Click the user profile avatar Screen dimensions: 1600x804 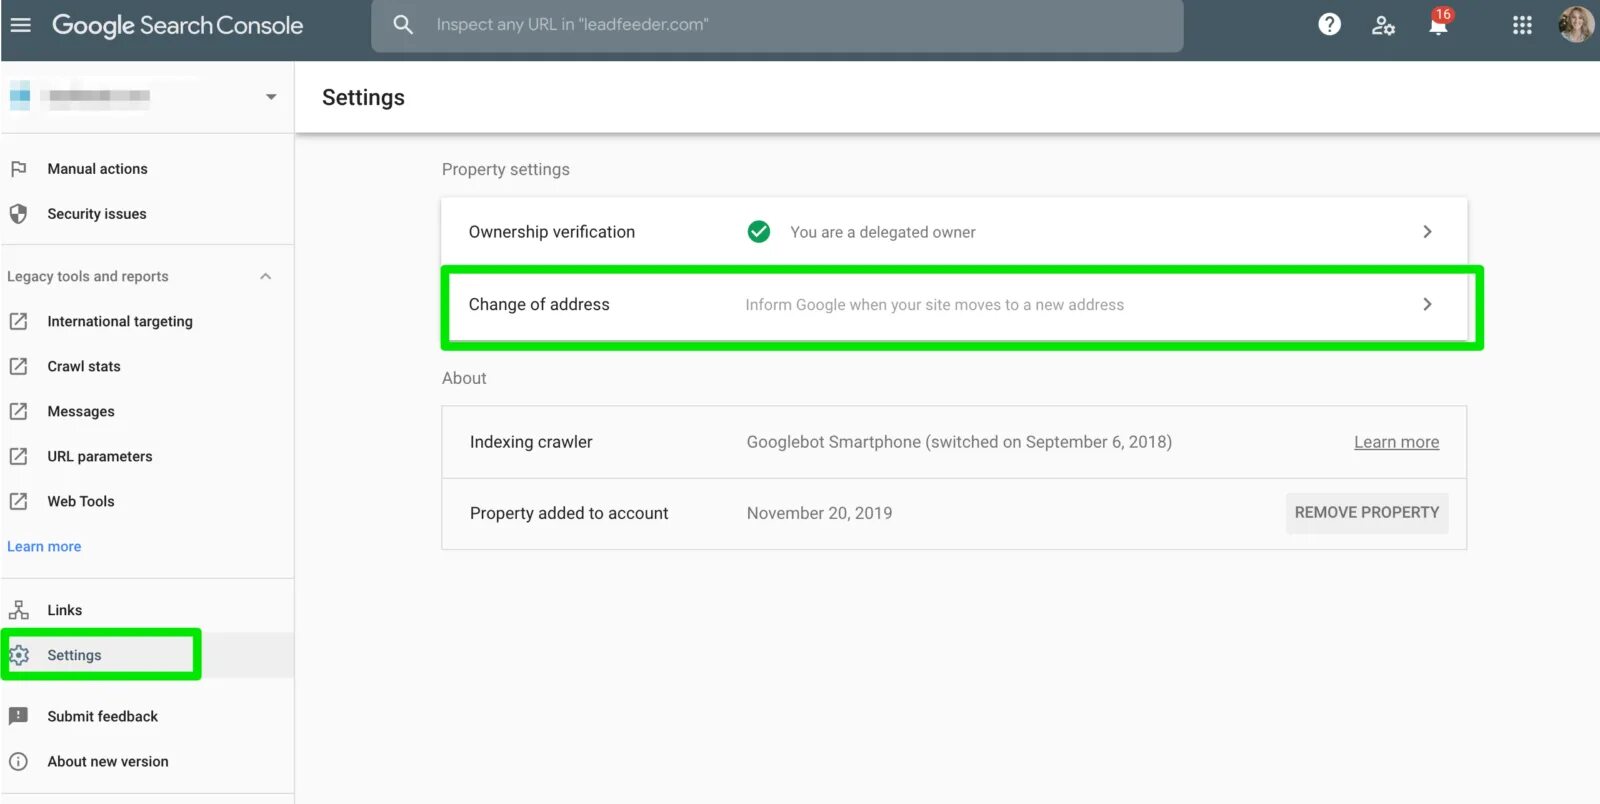point(1576,24)
